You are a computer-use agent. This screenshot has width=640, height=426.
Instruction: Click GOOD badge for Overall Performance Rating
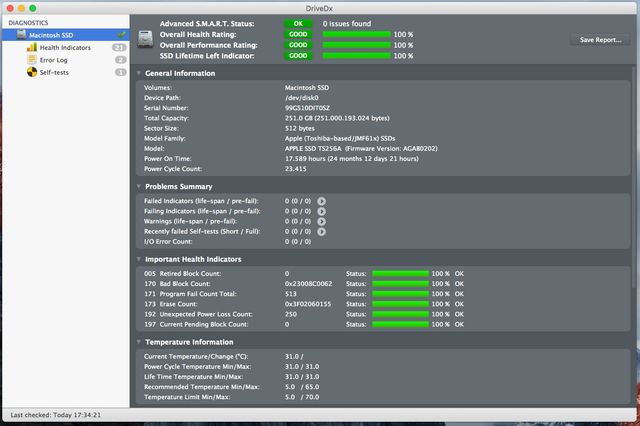(x=298, y=45)
